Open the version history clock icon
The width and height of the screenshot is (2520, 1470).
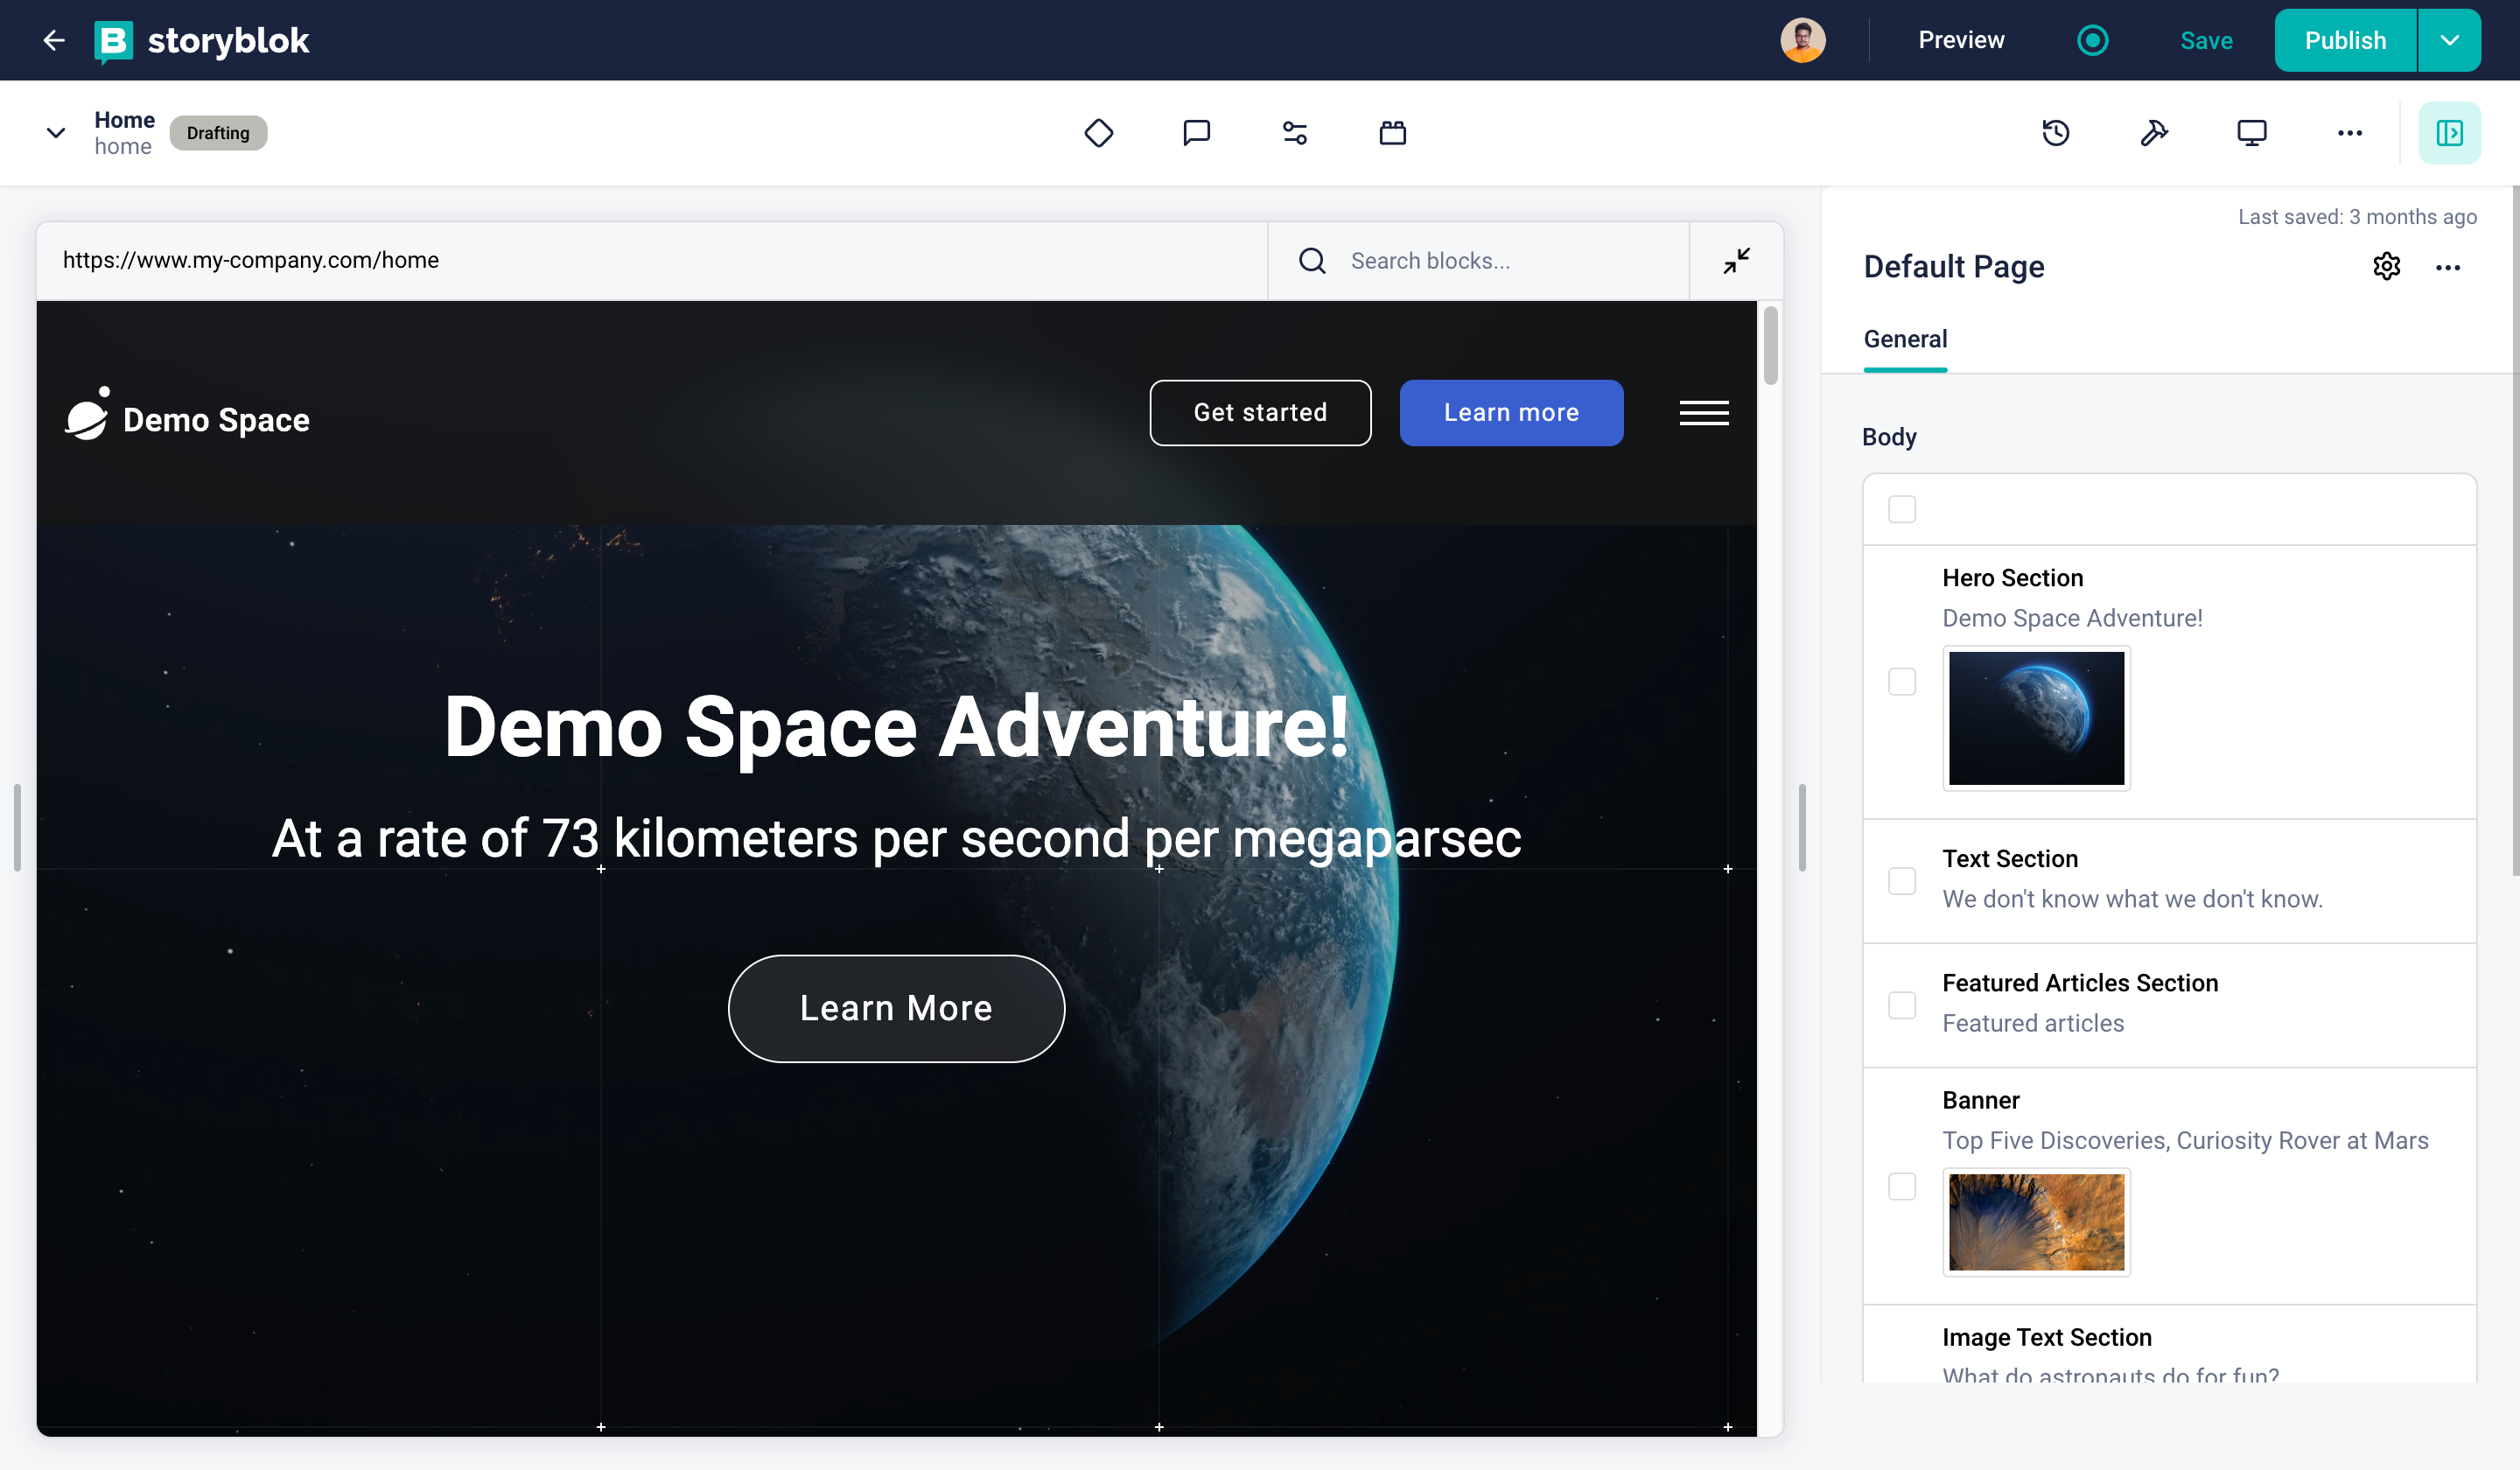pos(2056,133)
